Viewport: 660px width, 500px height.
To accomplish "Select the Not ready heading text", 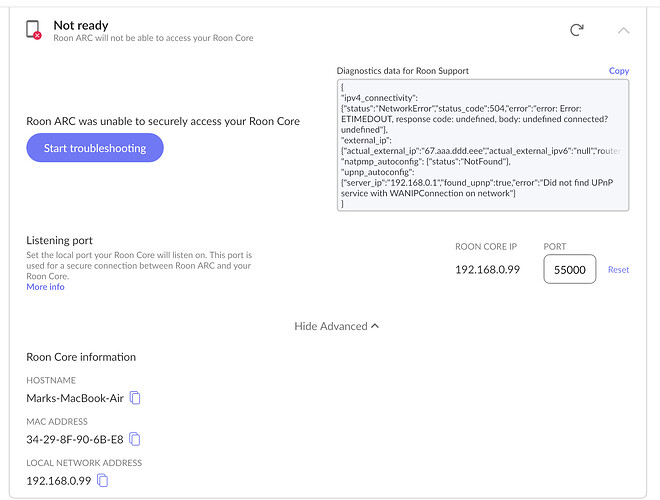I will (81, 24).
